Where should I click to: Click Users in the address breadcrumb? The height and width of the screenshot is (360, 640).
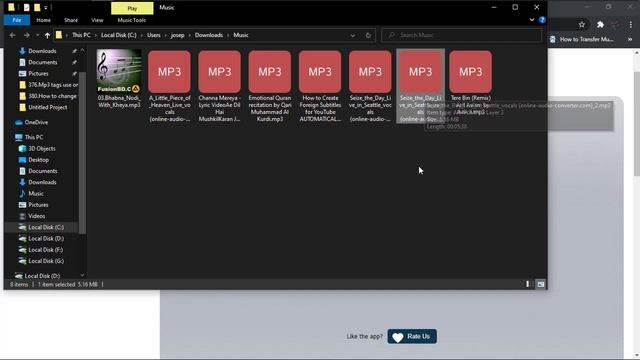(153, 35)
